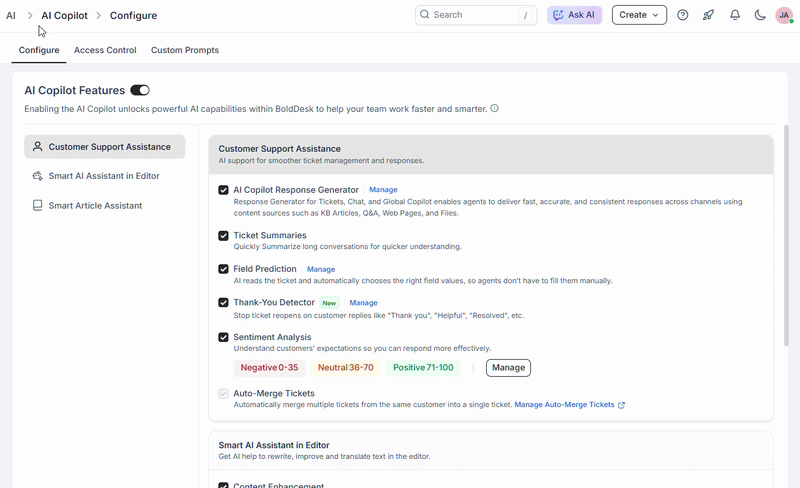This screenshot has width=800, height=488.
Task: Switch to the Access Control tab
Action: [x=105, y=50]
